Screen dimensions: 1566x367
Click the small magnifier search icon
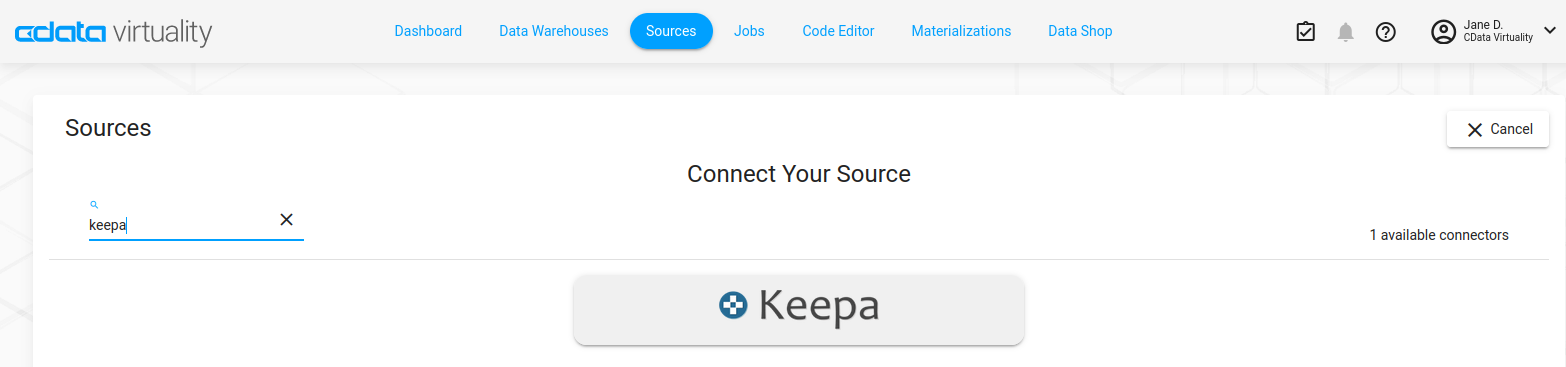coord(93,204)
